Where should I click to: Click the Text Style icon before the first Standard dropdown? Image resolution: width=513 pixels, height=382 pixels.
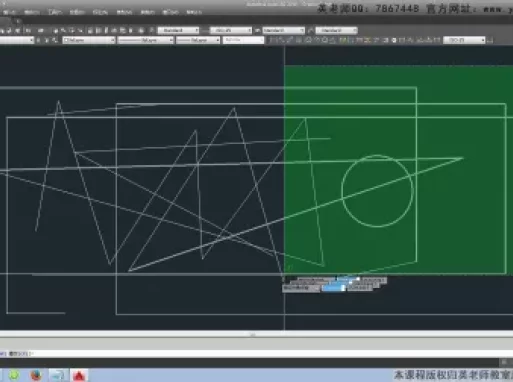pyautogui.click(x=152, y=30)
